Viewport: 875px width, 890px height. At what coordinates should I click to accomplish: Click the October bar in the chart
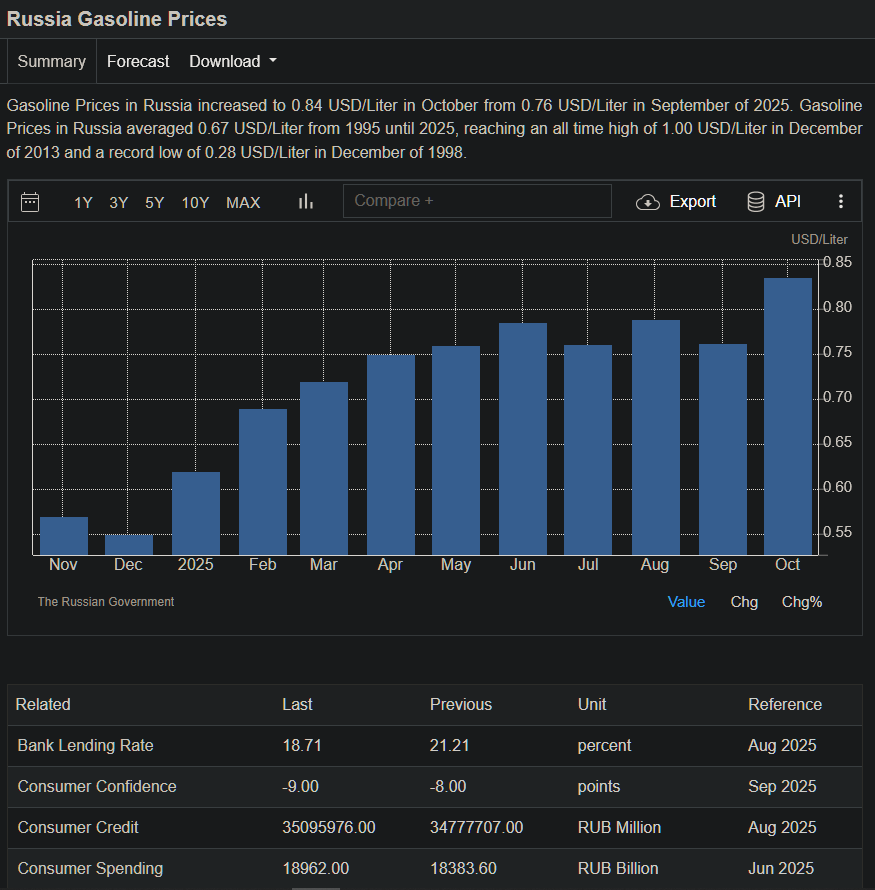(788, 417)
